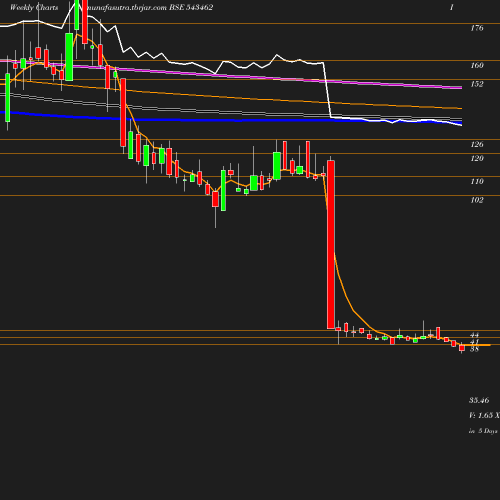The height and width of the screenshot is (500, 500).
Task: Select the 152 price level label
Action: click(477, 84)
